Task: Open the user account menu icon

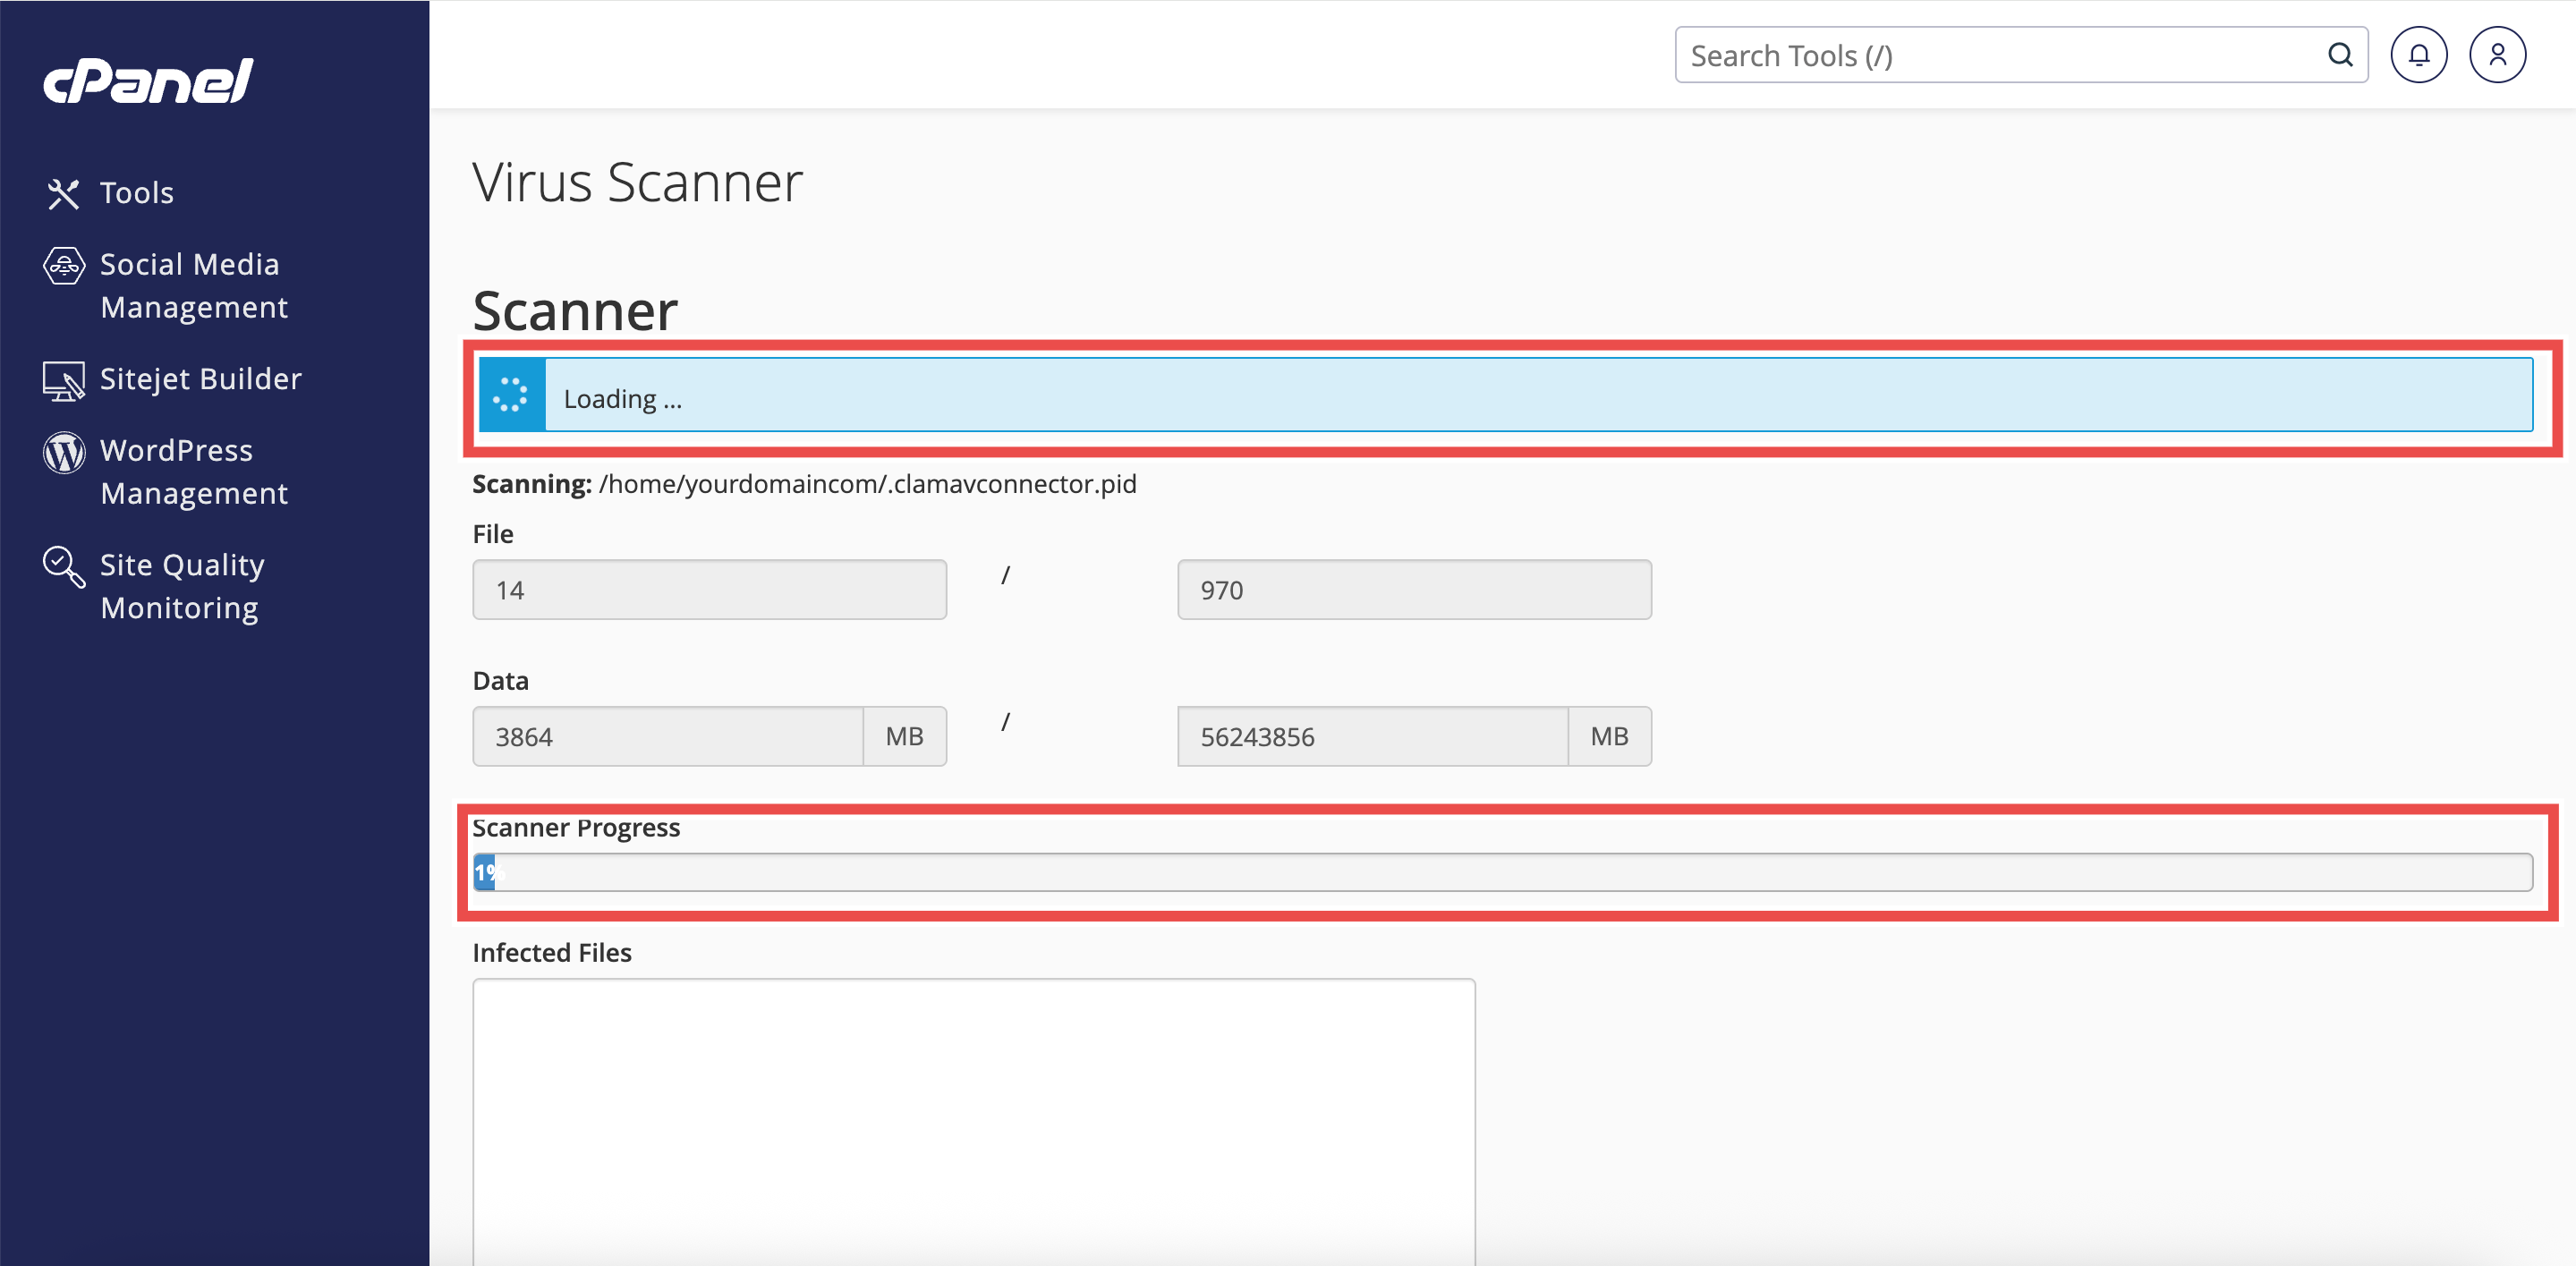Action: pos(2497,55)
